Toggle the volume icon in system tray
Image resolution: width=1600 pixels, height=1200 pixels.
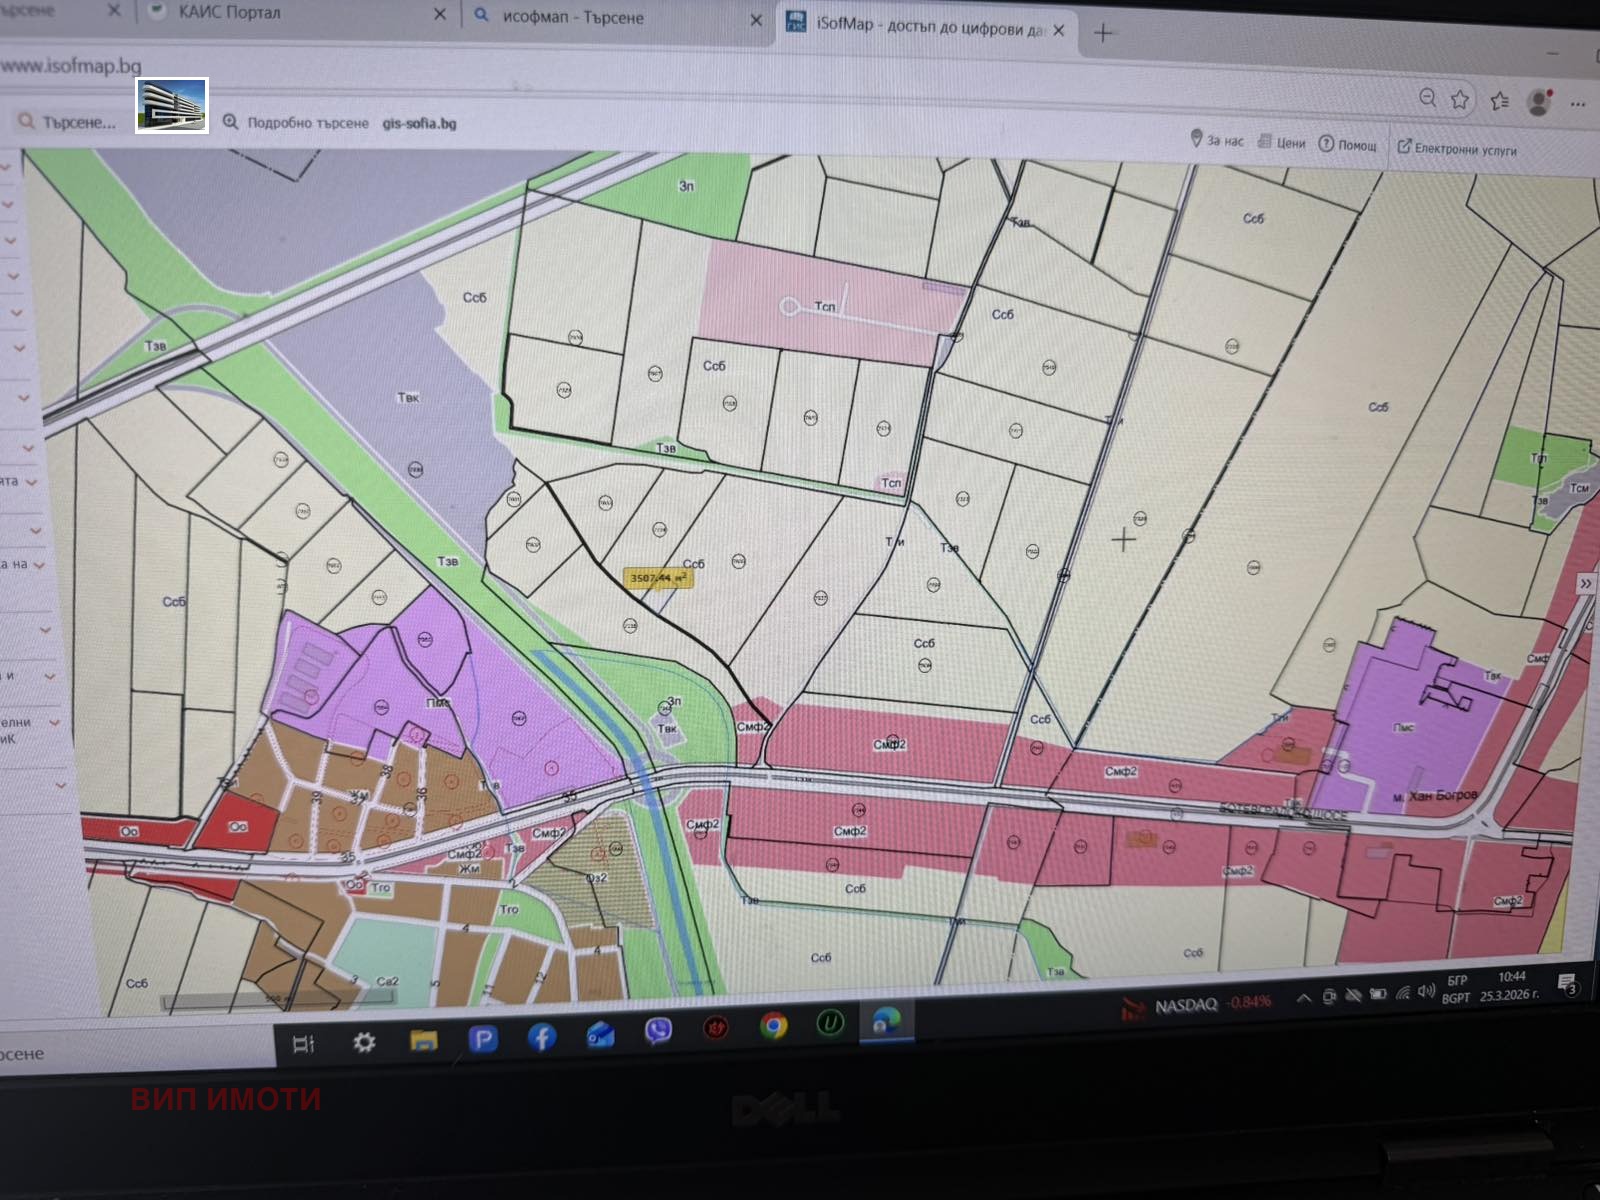pyautogui.click(x=1427, y=992)
